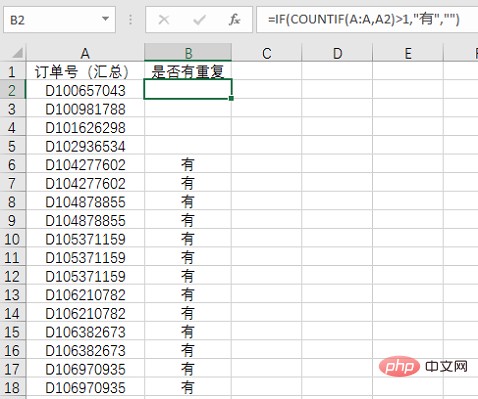478x399 pixels.
Task: Click D104878855 in row 9
Action: (85, 220)
